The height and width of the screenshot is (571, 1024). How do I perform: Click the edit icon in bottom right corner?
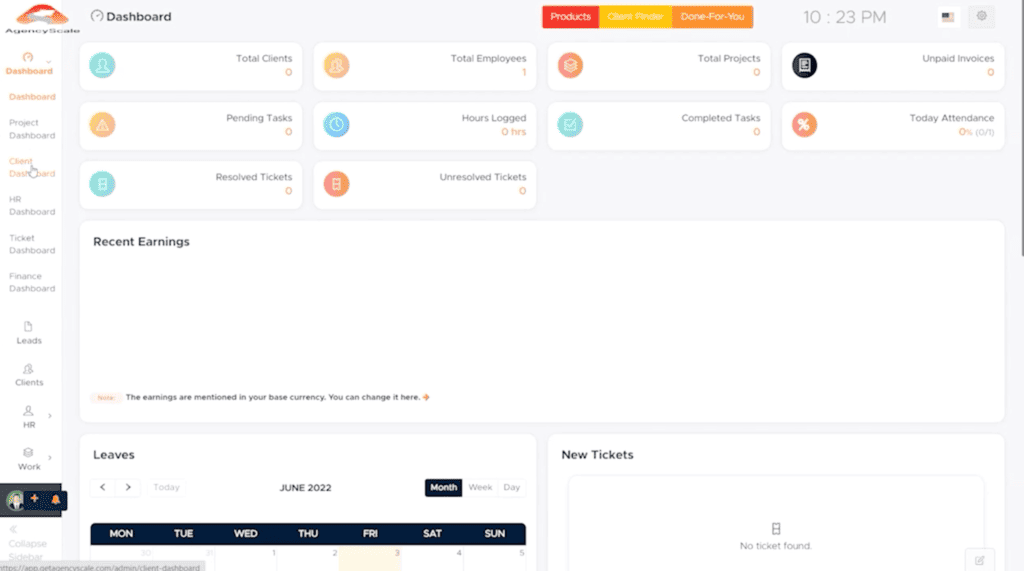(x=980, y=560)
